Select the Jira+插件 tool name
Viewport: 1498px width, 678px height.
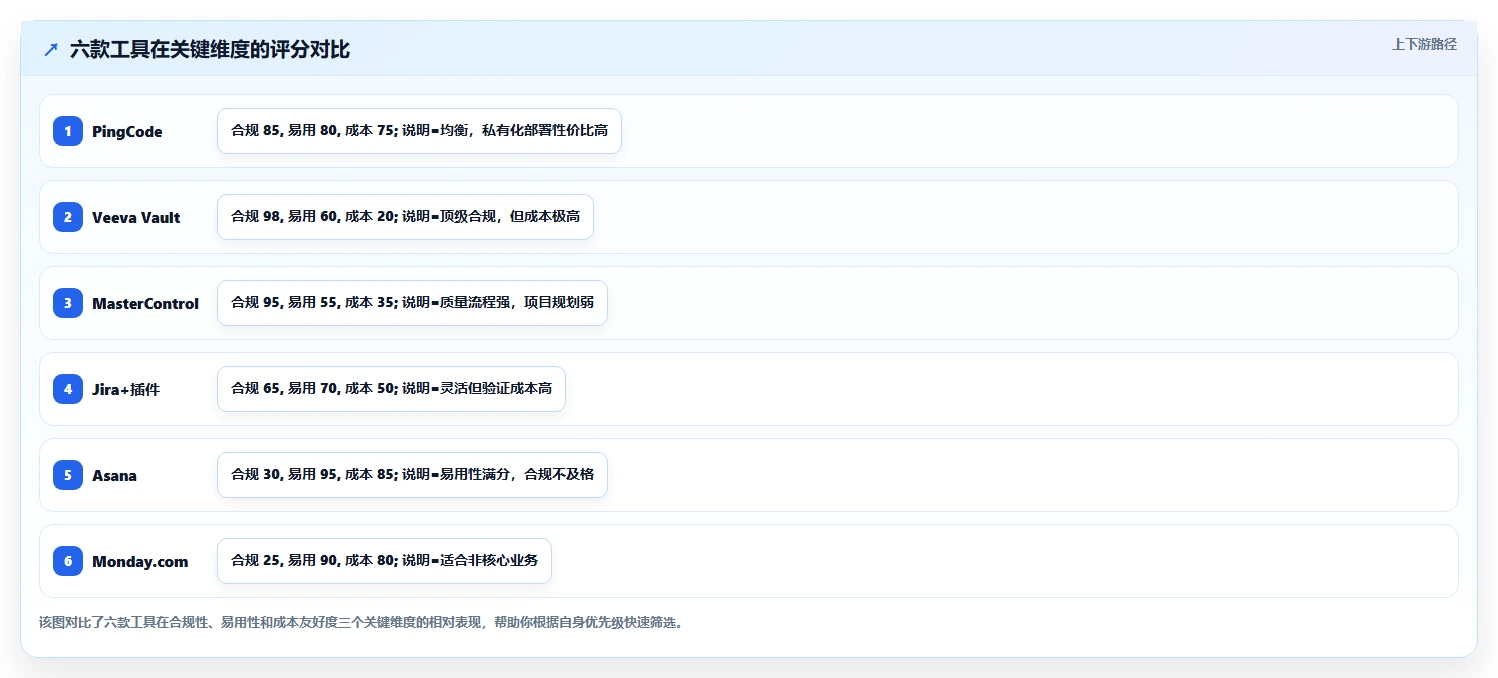click(126, 390)
